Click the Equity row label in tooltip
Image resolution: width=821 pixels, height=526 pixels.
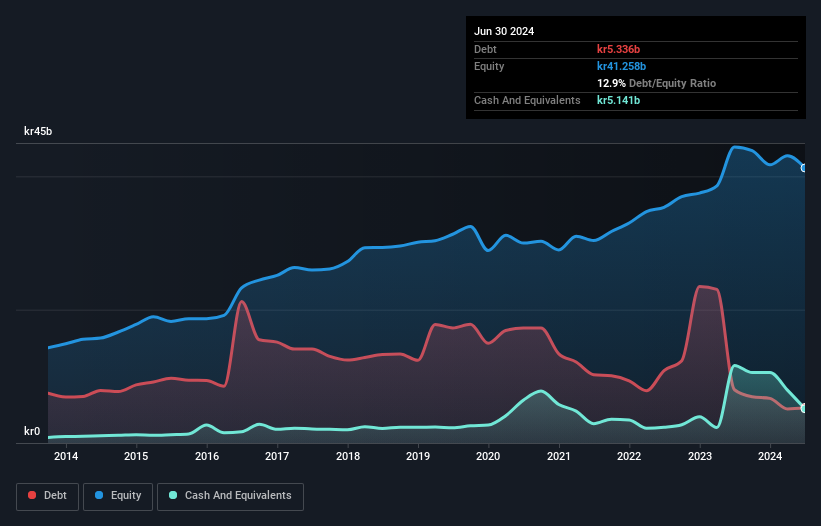pyautogui.click(x=489, y=66)
